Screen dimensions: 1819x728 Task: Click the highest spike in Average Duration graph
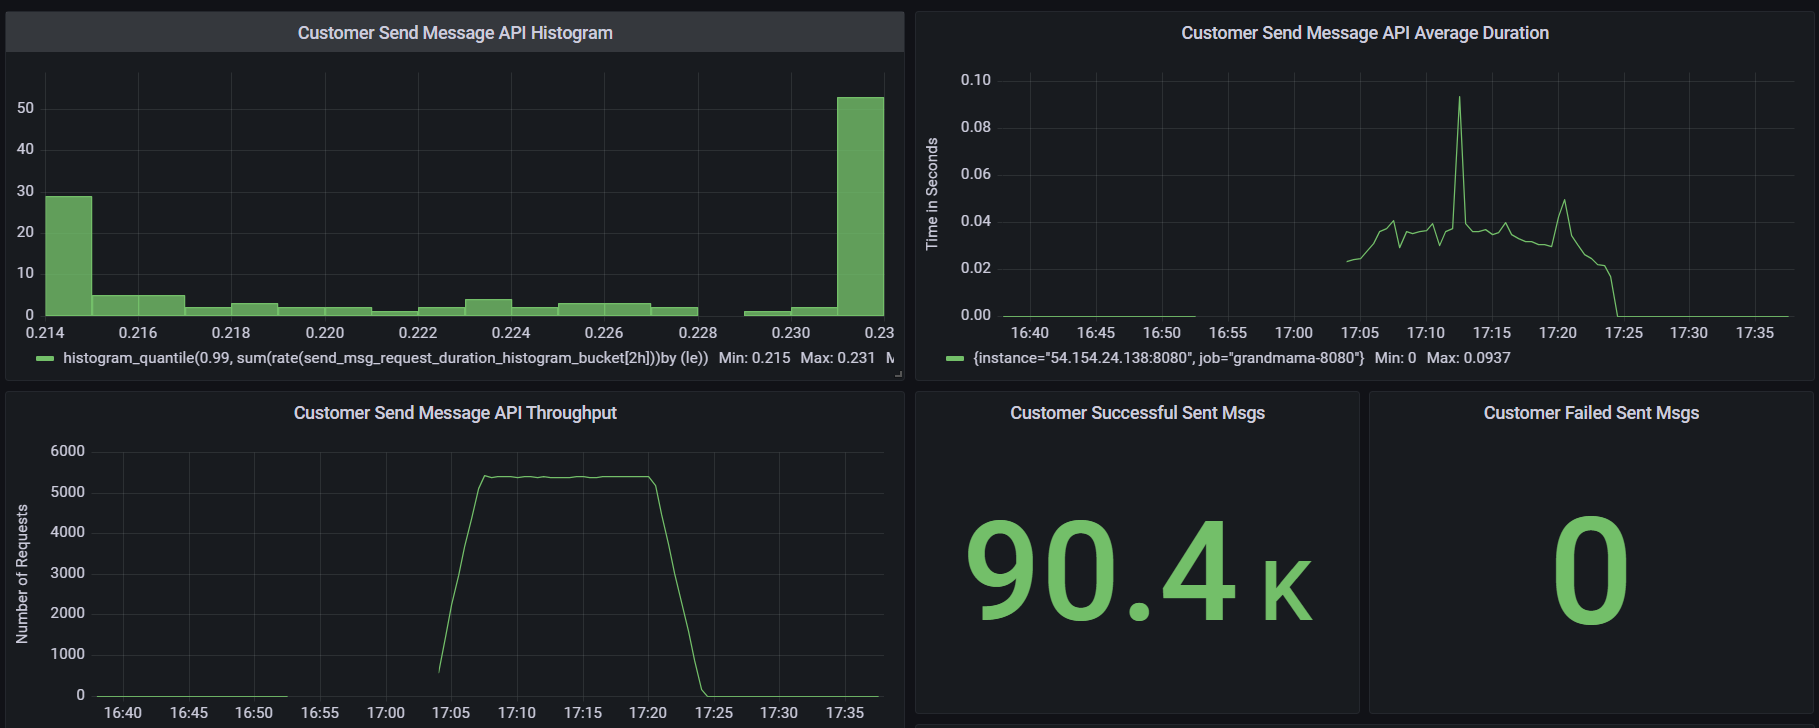[1459, 98]
